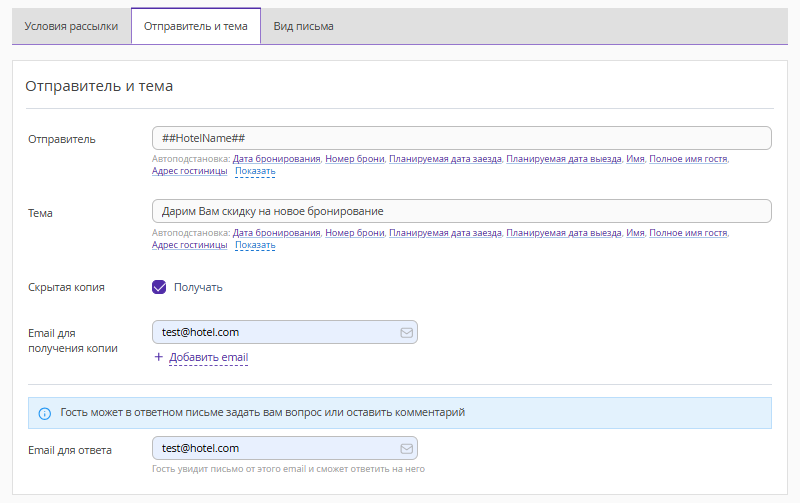Expand Показать under the Тема field
This screenshot has width=800, height=503.
(255, 245)
